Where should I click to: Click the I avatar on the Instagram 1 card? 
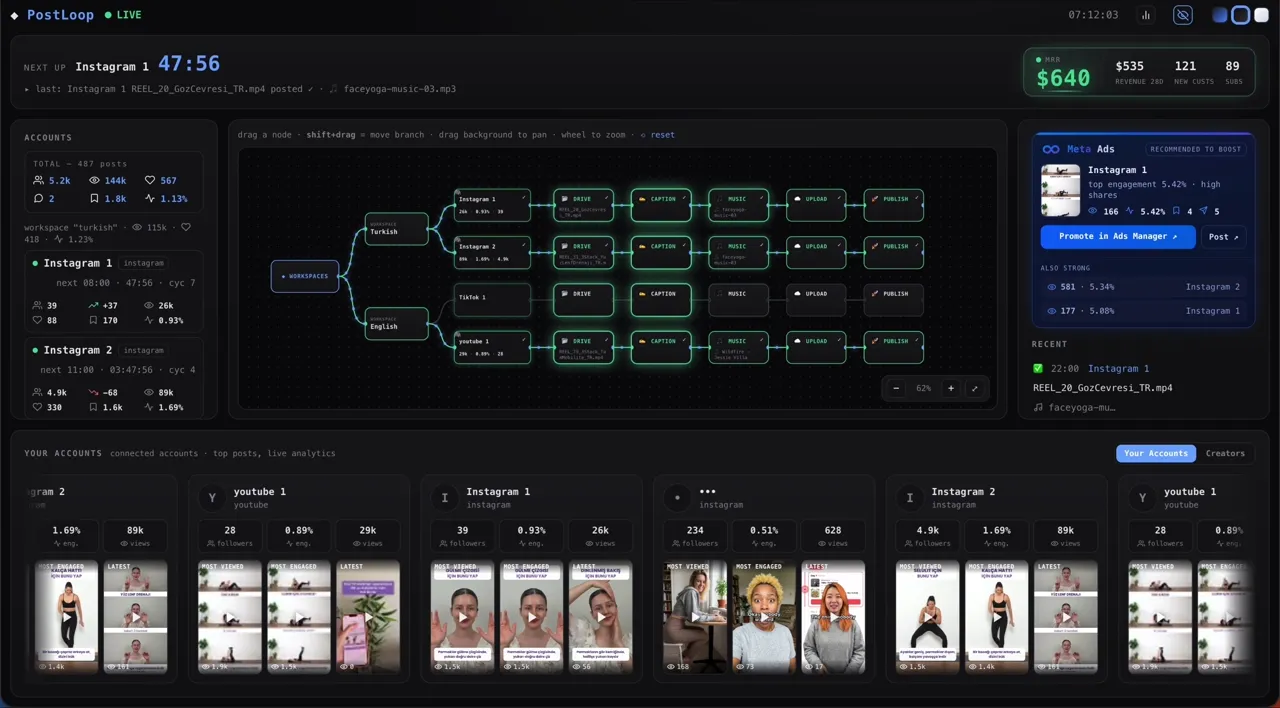coord(444,497)
